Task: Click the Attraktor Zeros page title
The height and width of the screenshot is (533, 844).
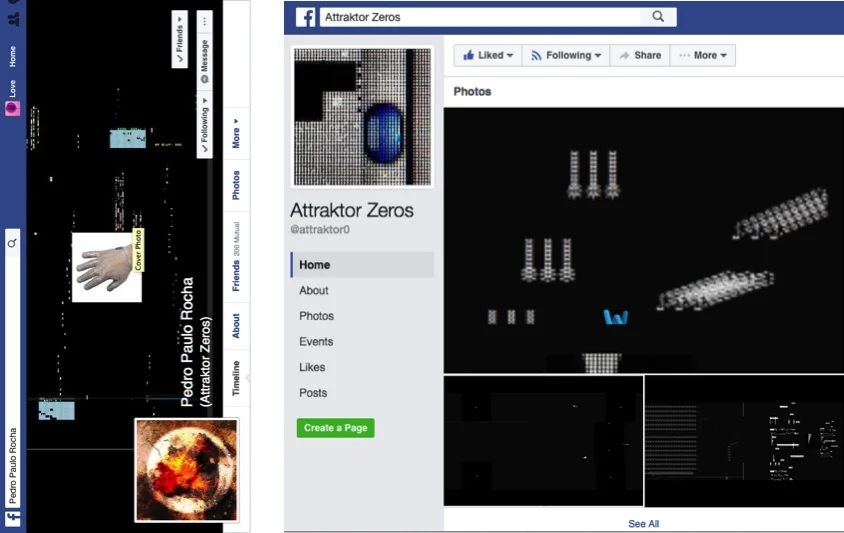Action: 352,210
